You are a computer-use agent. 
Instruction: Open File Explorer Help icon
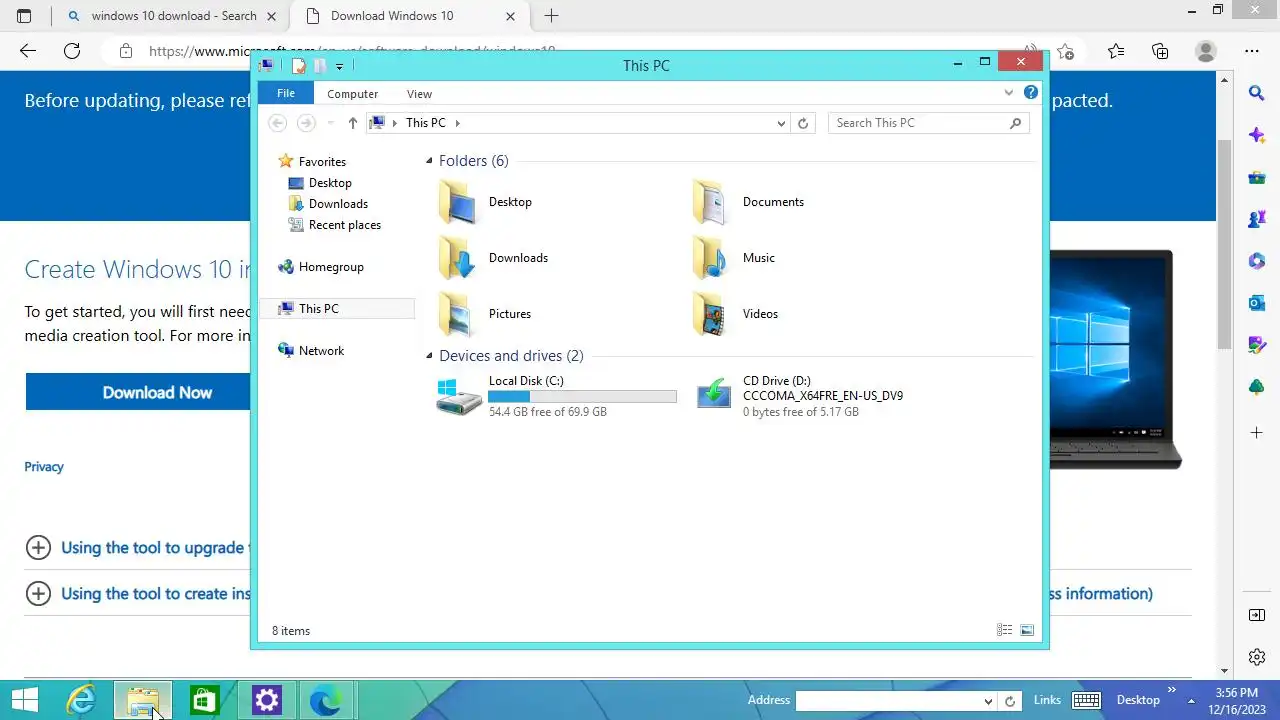[x=1030, y=93]
